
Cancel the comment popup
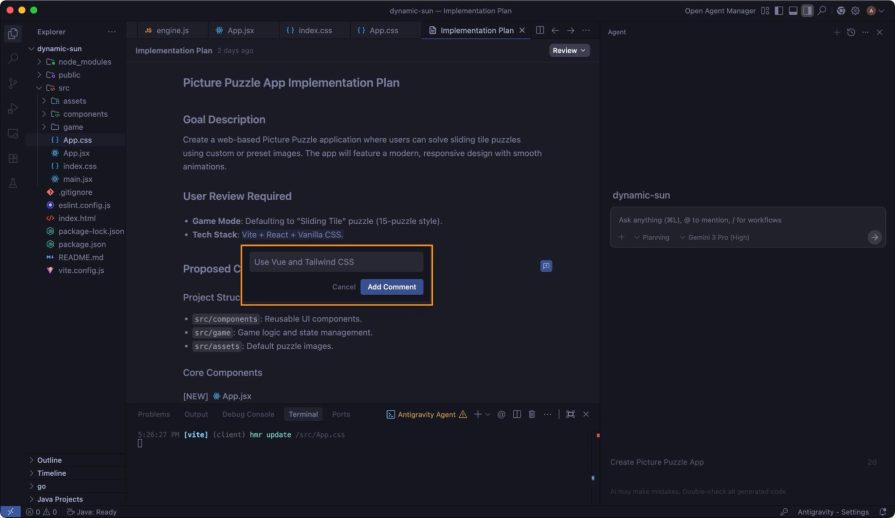coord(344,287)
